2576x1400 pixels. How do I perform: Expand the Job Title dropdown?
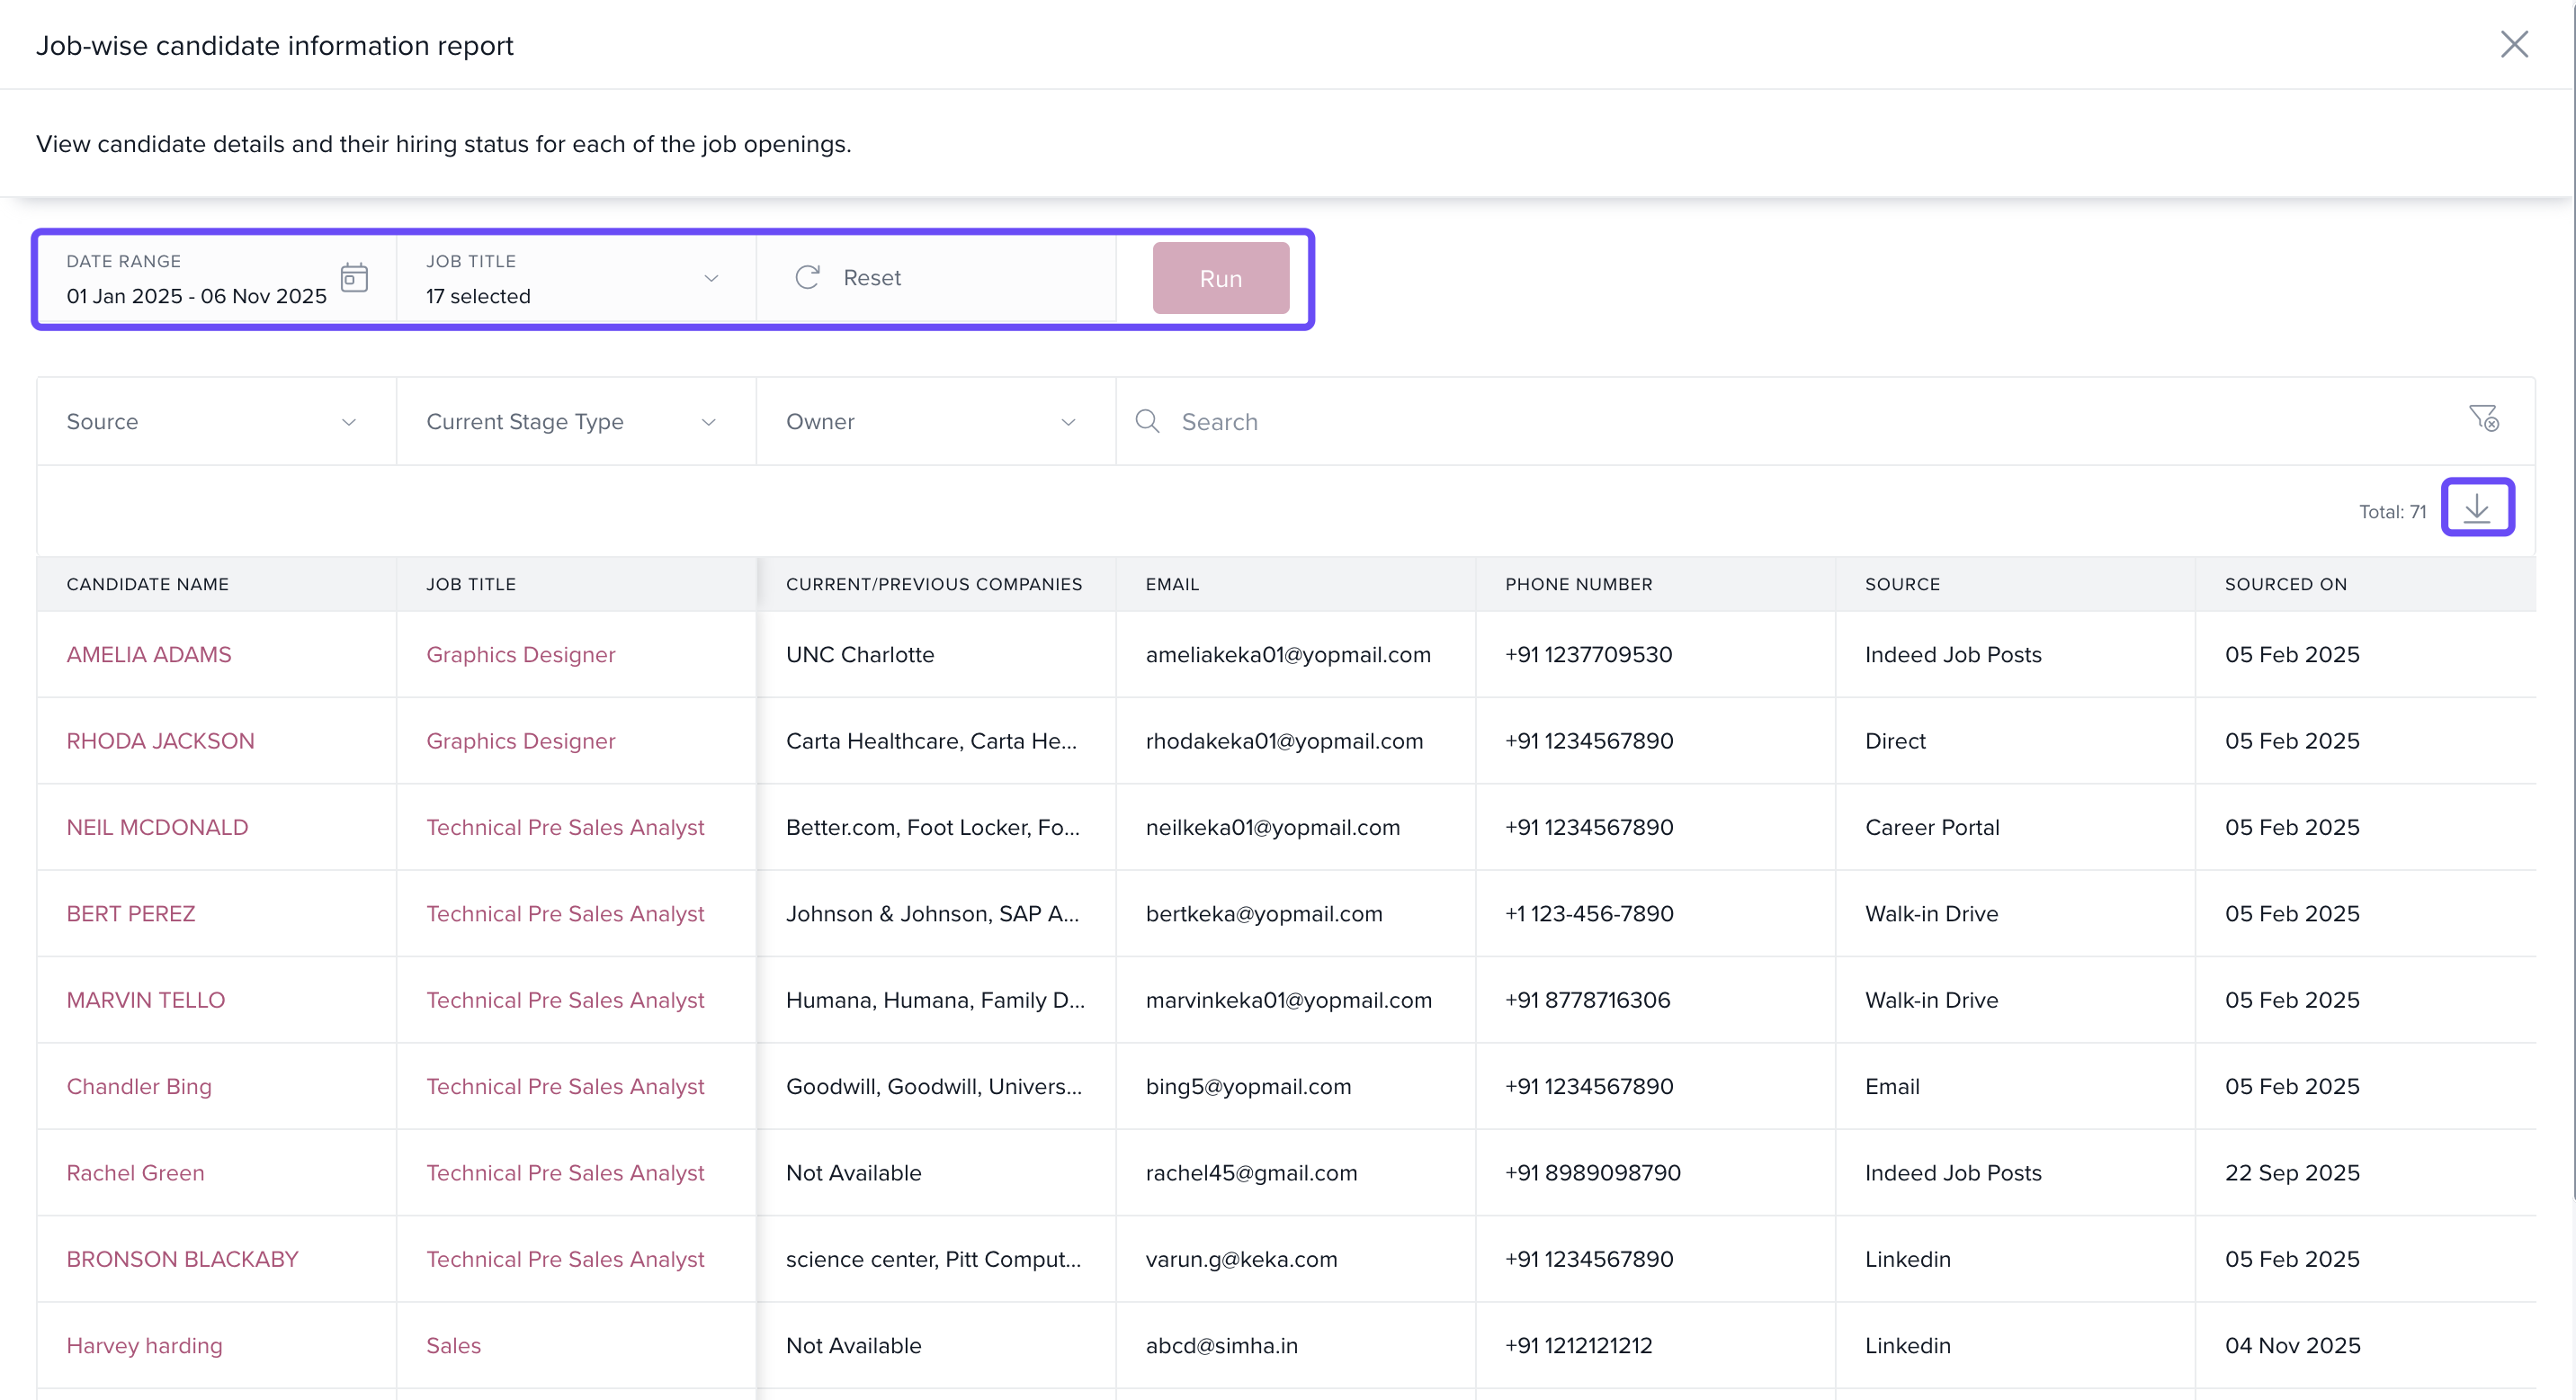point(711,278)
